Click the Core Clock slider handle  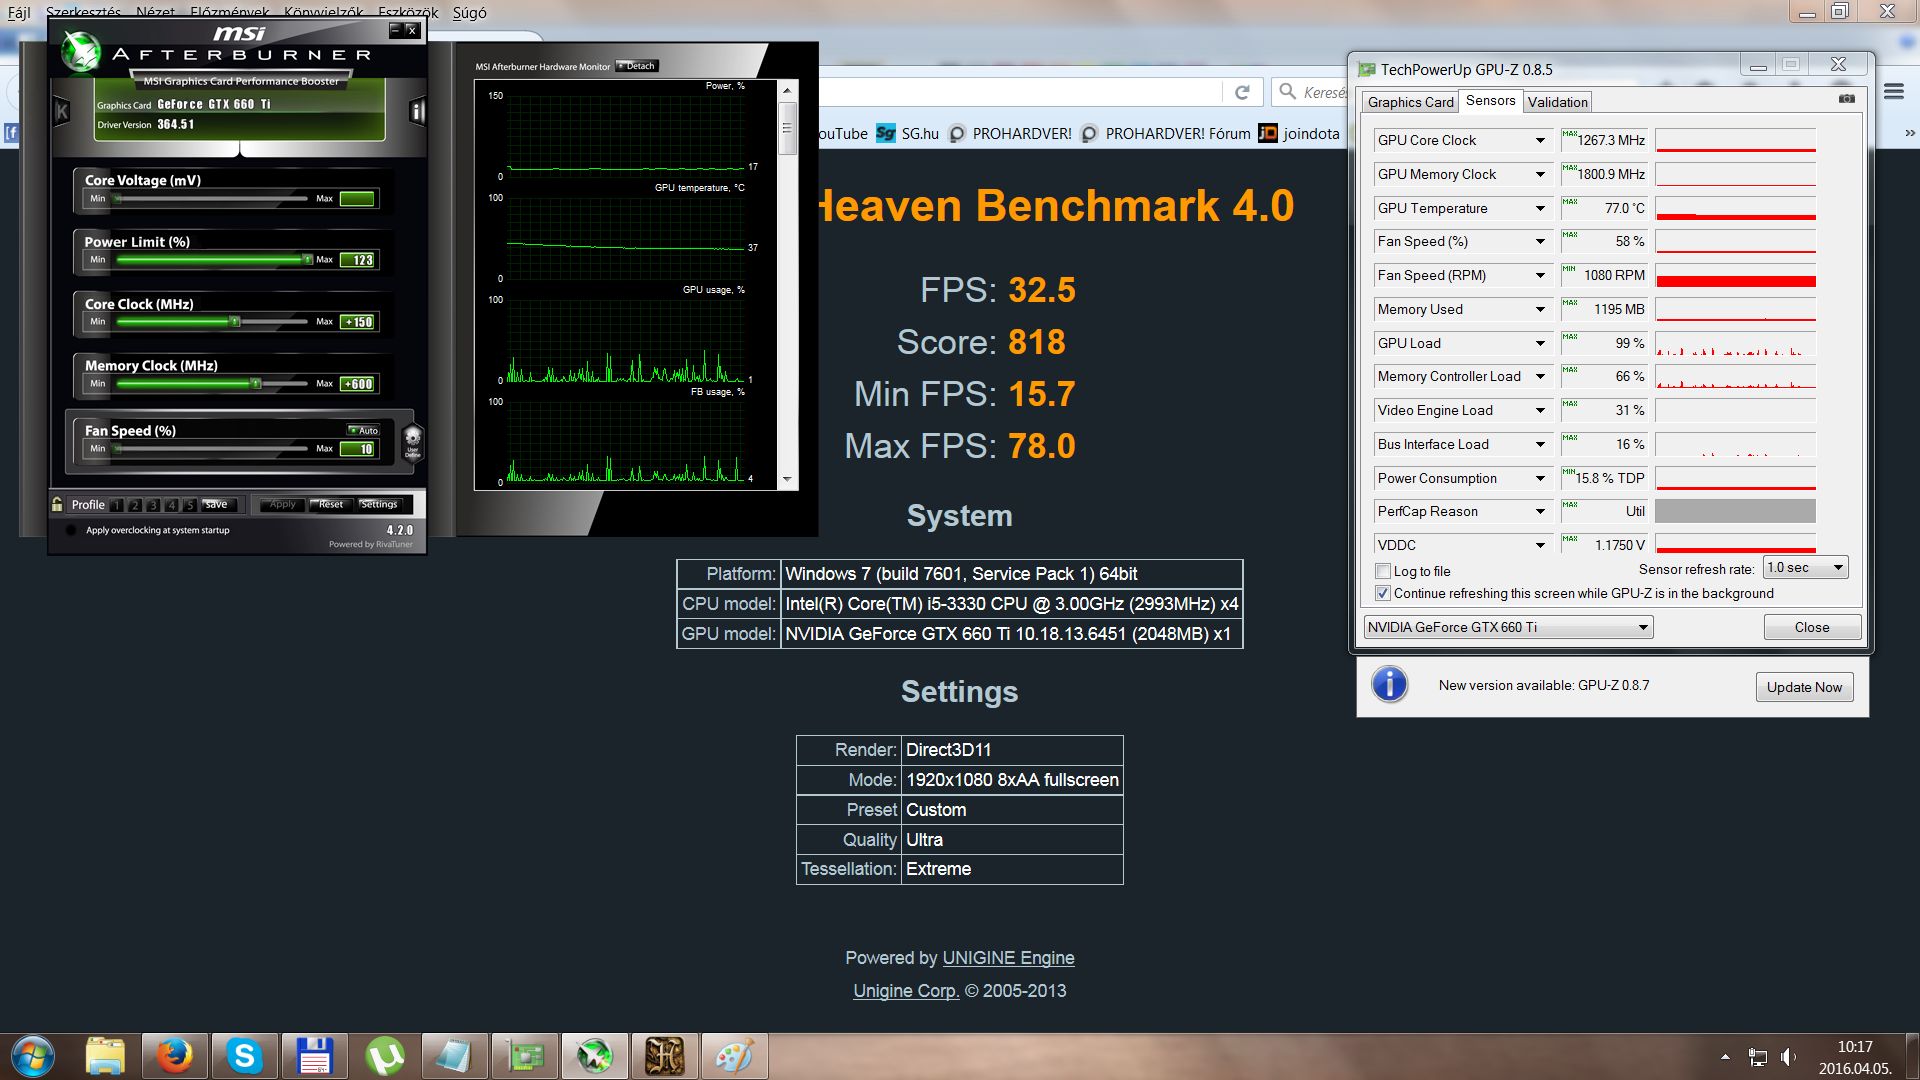[235, 322]
